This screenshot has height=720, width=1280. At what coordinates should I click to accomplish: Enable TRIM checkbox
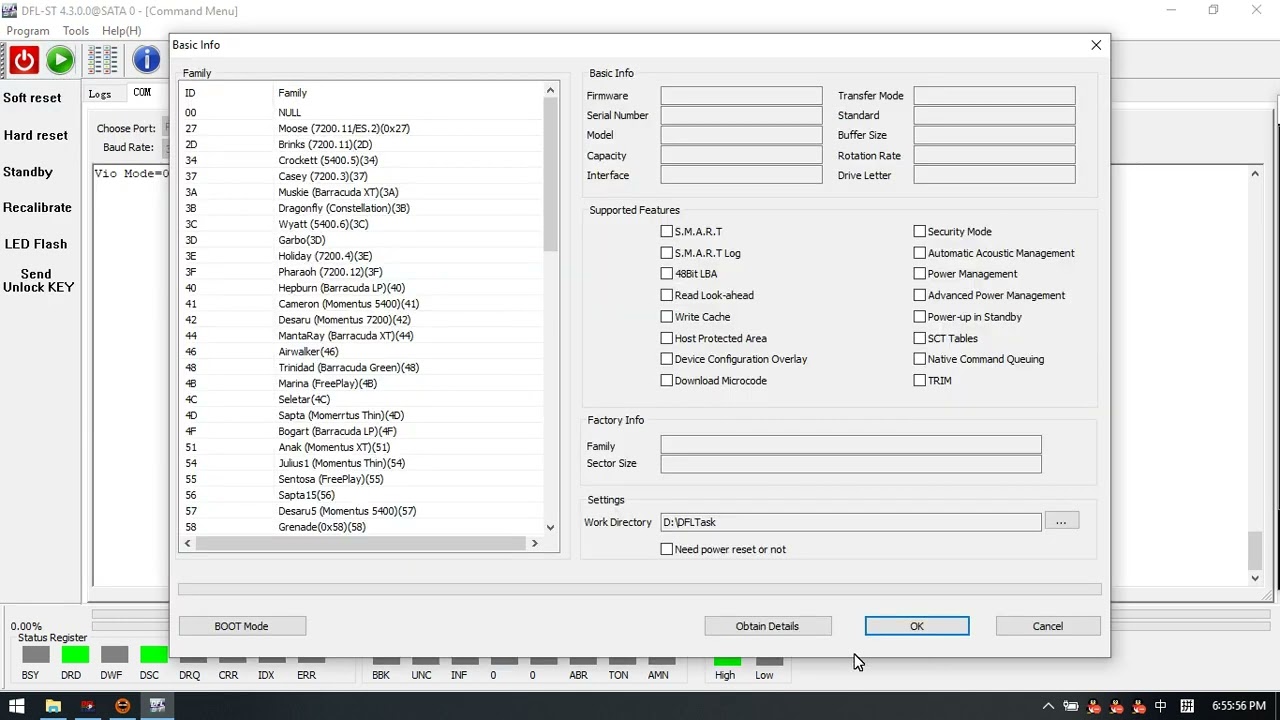(920, 380)
